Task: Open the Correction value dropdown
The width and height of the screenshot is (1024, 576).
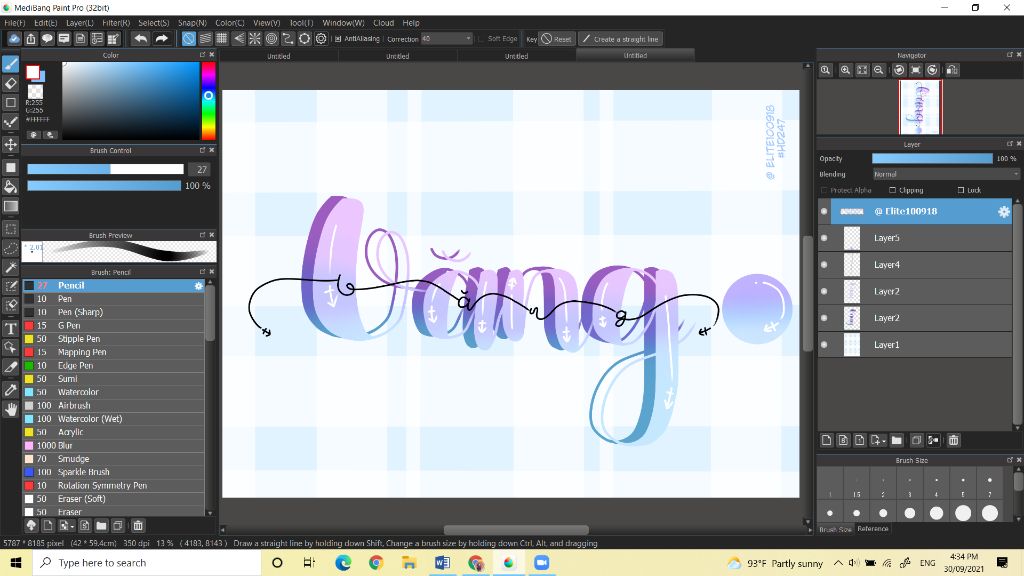Action: 446,39
